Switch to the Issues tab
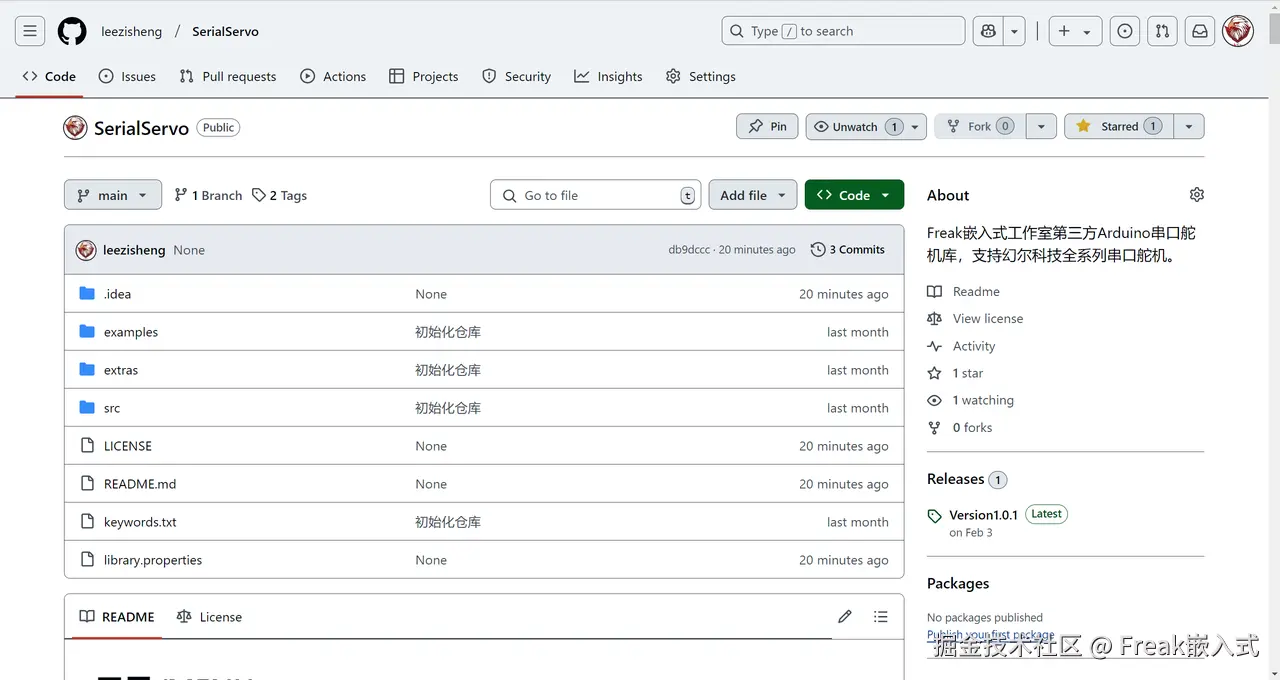This screenshot has width=1280, height=680. [127, 76]
